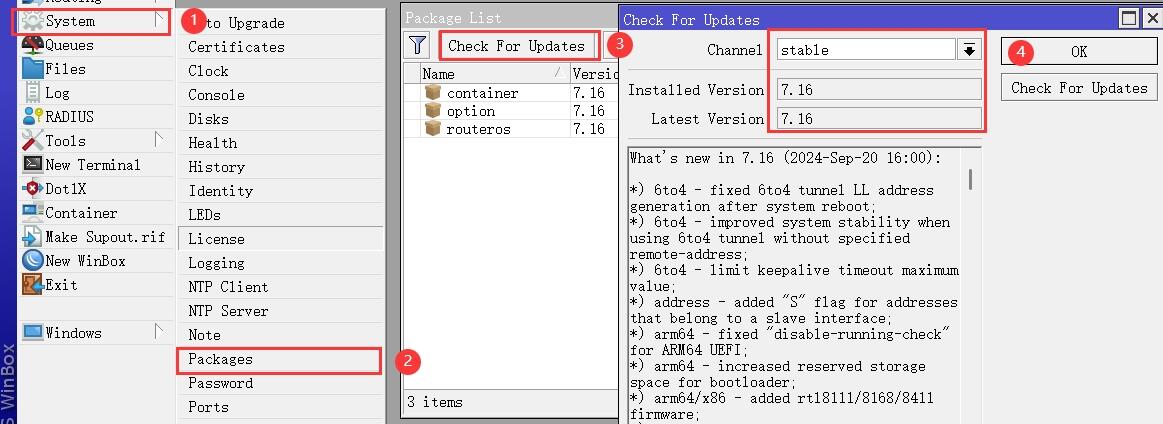Open Files in the sidebar

[95, 69]
